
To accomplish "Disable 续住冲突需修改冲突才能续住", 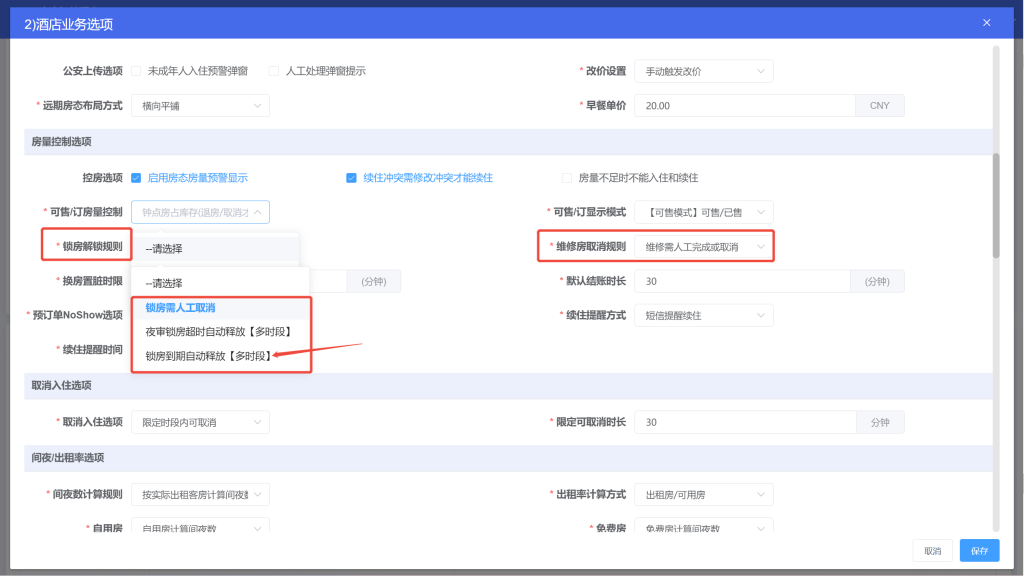I will (350, 176).
